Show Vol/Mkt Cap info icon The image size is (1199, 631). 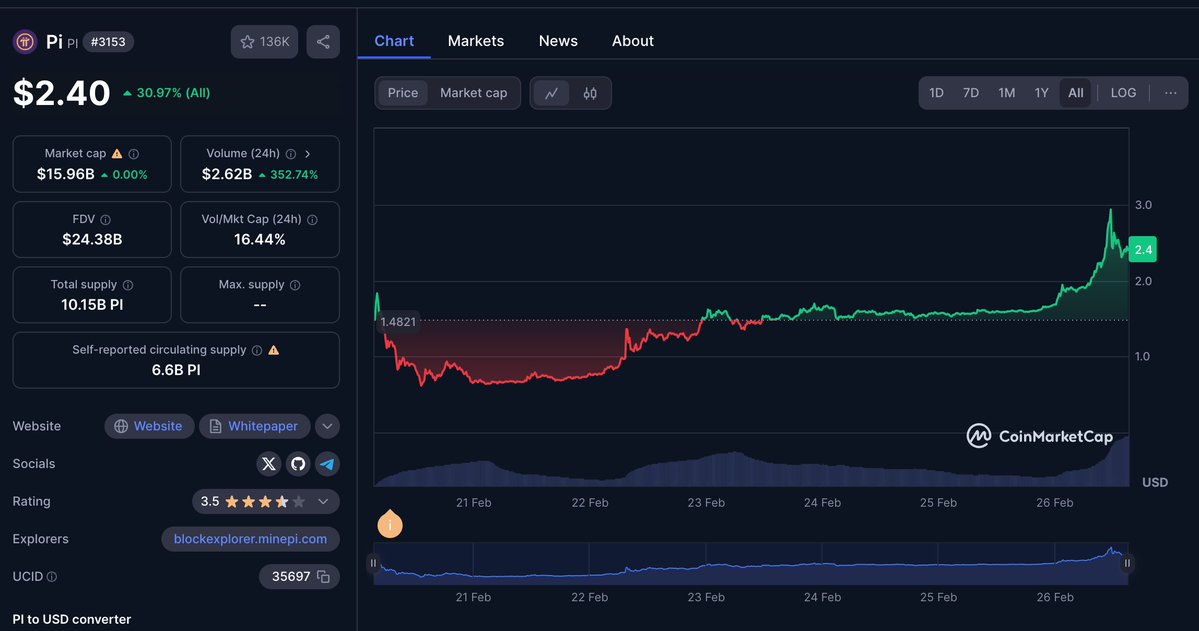pos(312,220)
